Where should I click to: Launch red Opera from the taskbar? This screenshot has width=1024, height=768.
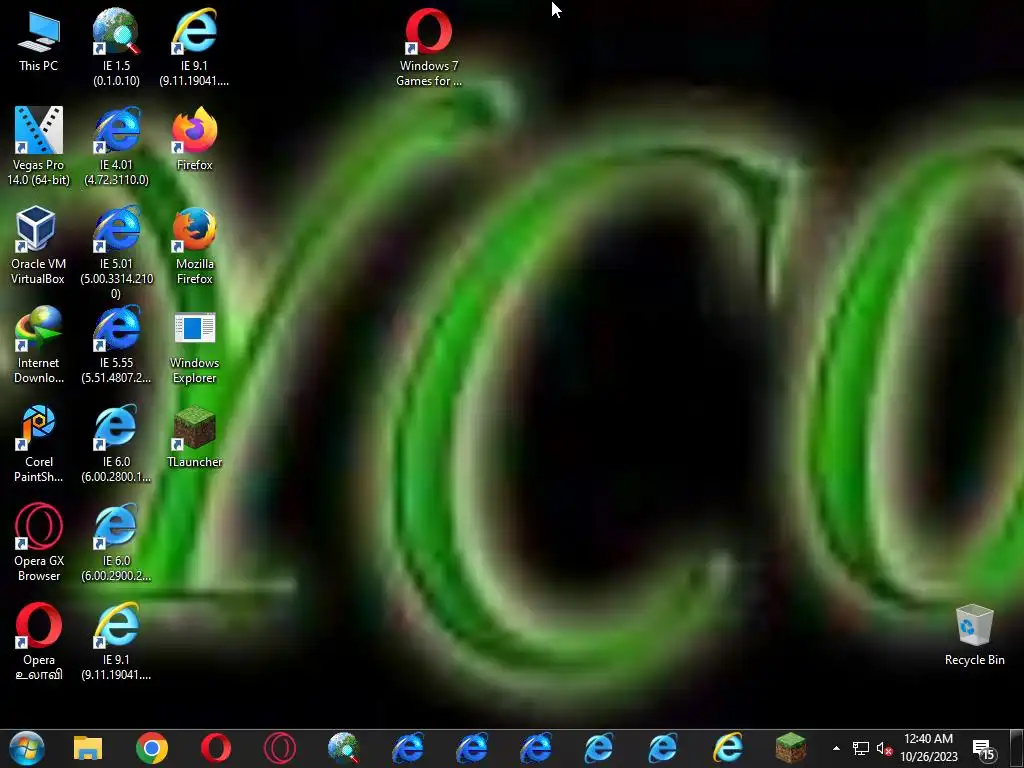tap(216, 748)
